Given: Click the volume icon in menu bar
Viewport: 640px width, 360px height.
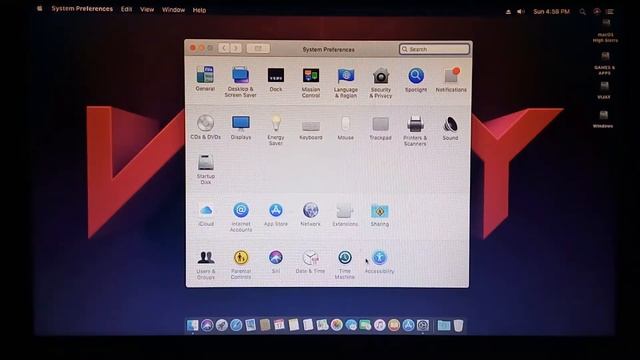Looking at the screenshot, I should (521, 11).
